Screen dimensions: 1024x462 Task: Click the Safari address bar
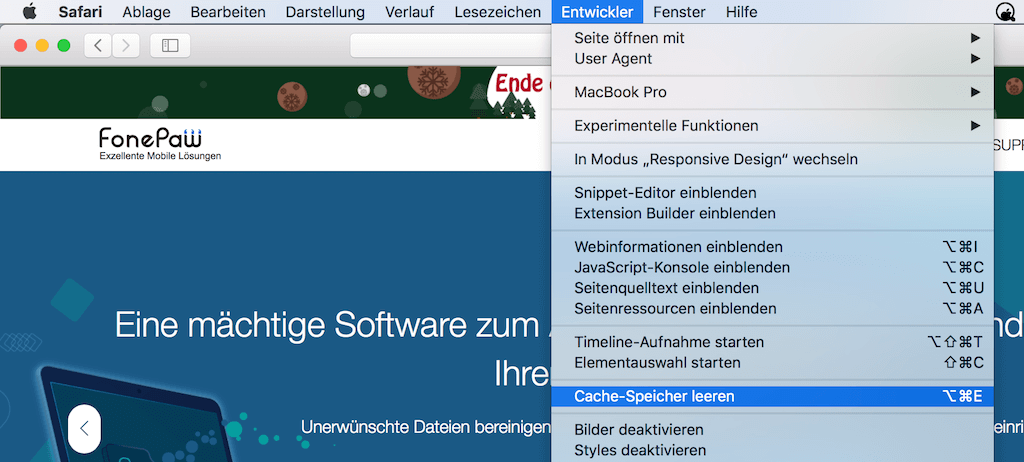(451, 45)
